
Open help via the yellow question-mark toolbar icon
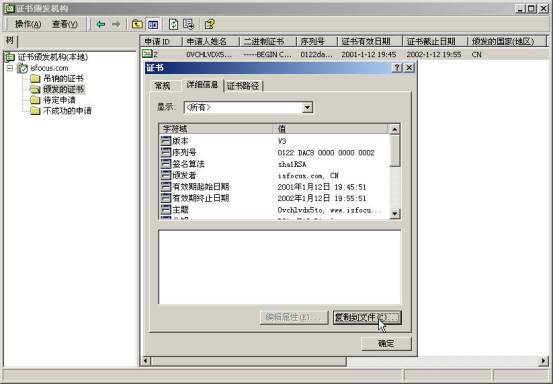coord(209,24)
